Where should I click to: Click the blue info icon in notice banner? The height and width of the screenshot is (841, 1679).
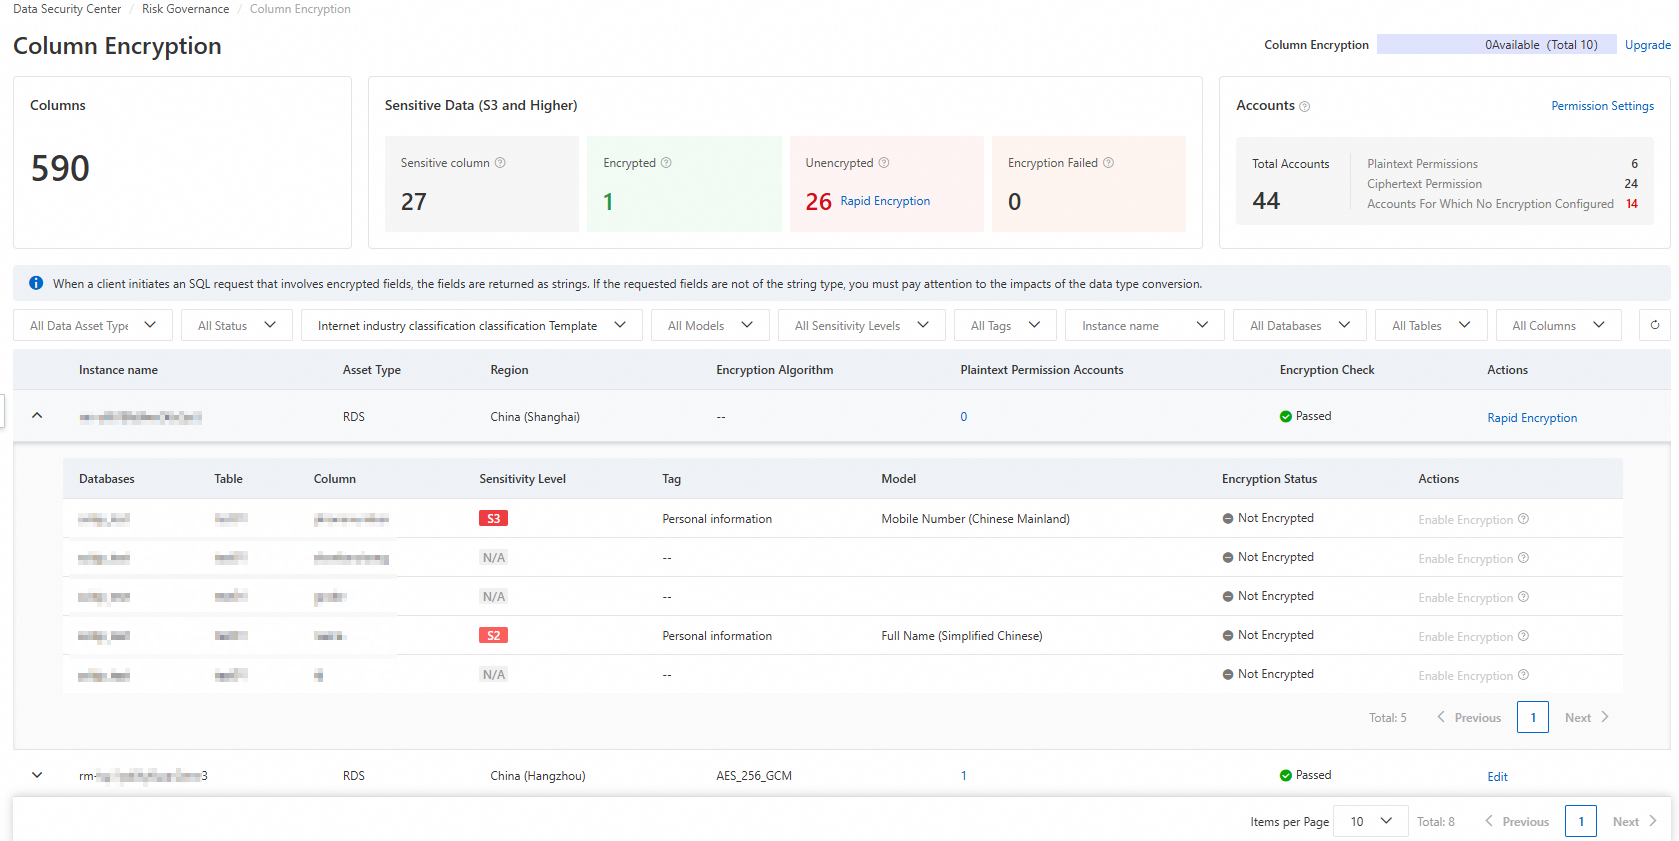36,283
